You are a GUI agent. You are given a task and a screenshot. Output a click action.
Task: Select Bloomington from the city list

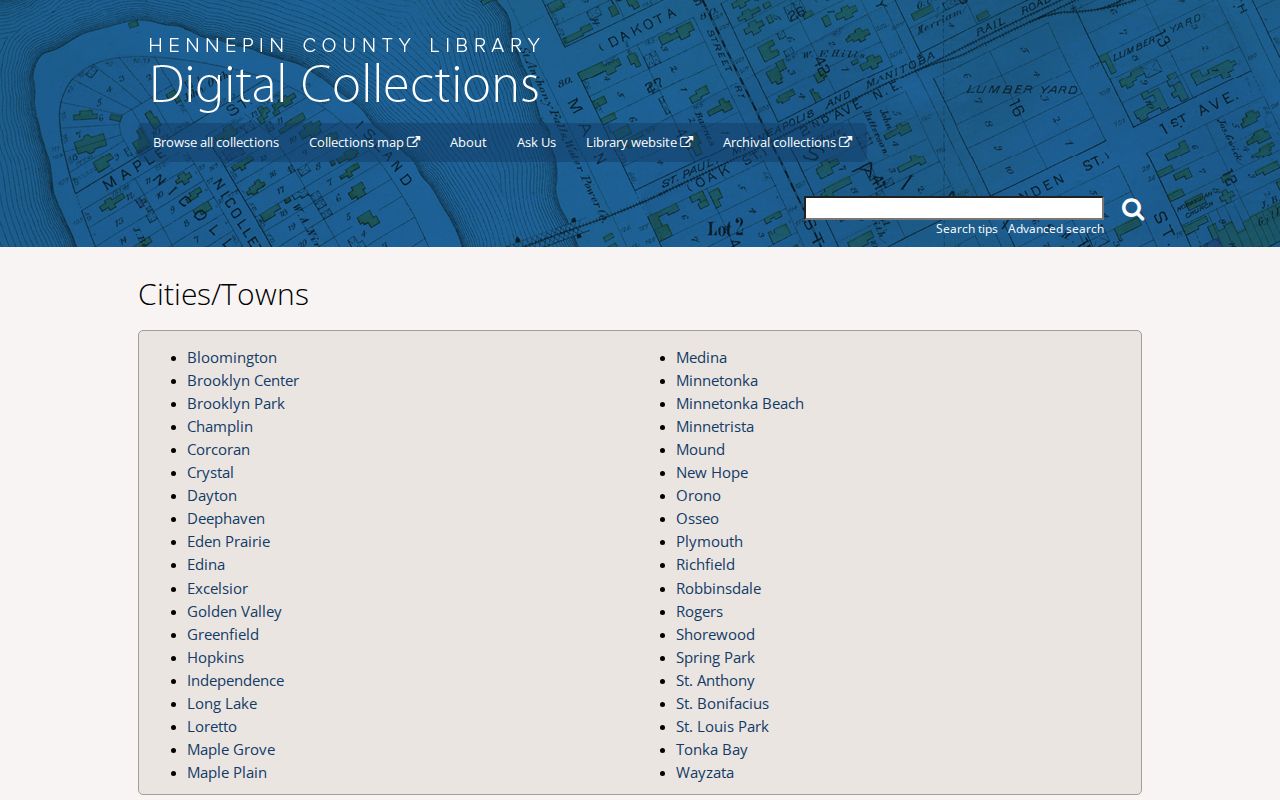(232, 357)
